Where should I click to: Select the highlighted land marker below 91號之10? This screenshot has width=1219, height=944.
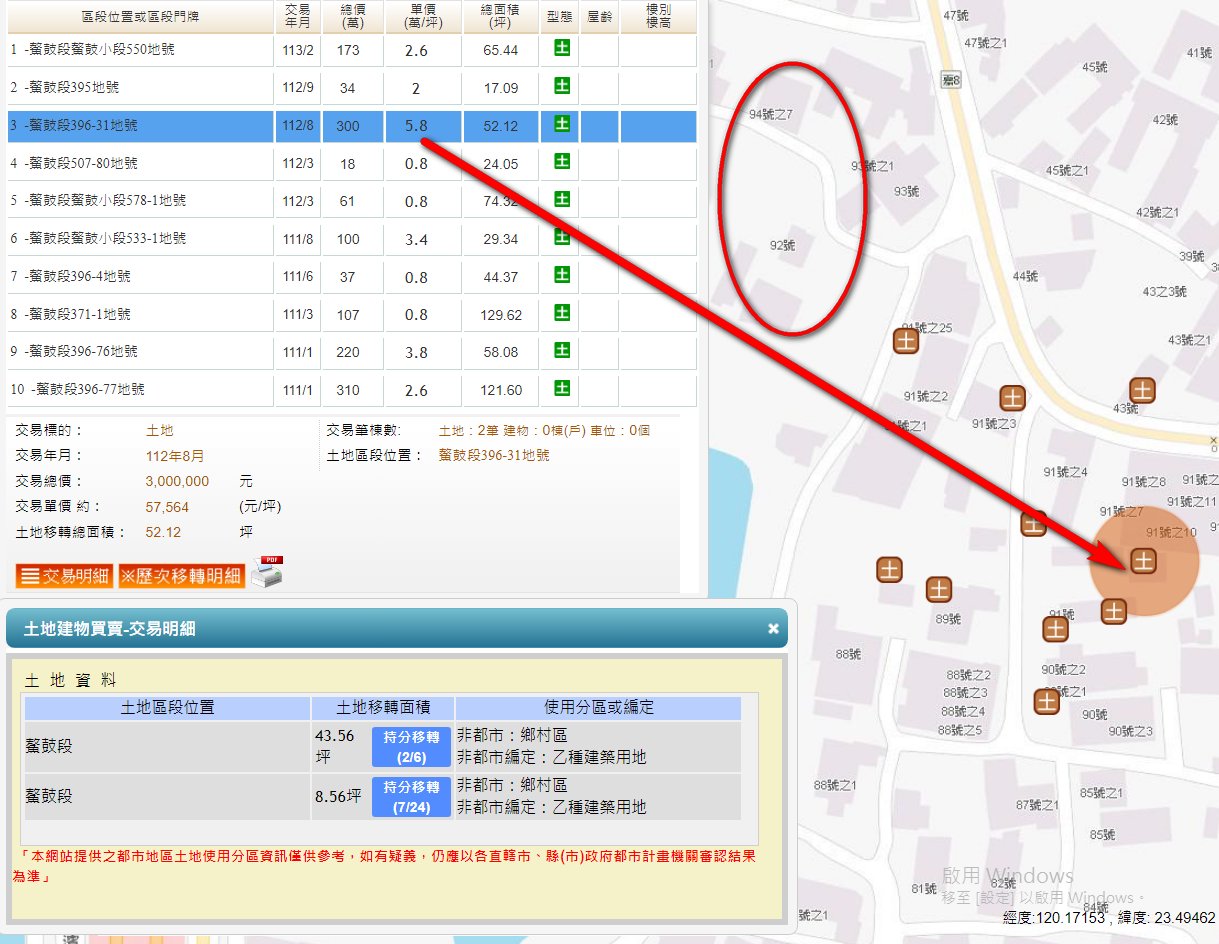[x=1143, y=561]
